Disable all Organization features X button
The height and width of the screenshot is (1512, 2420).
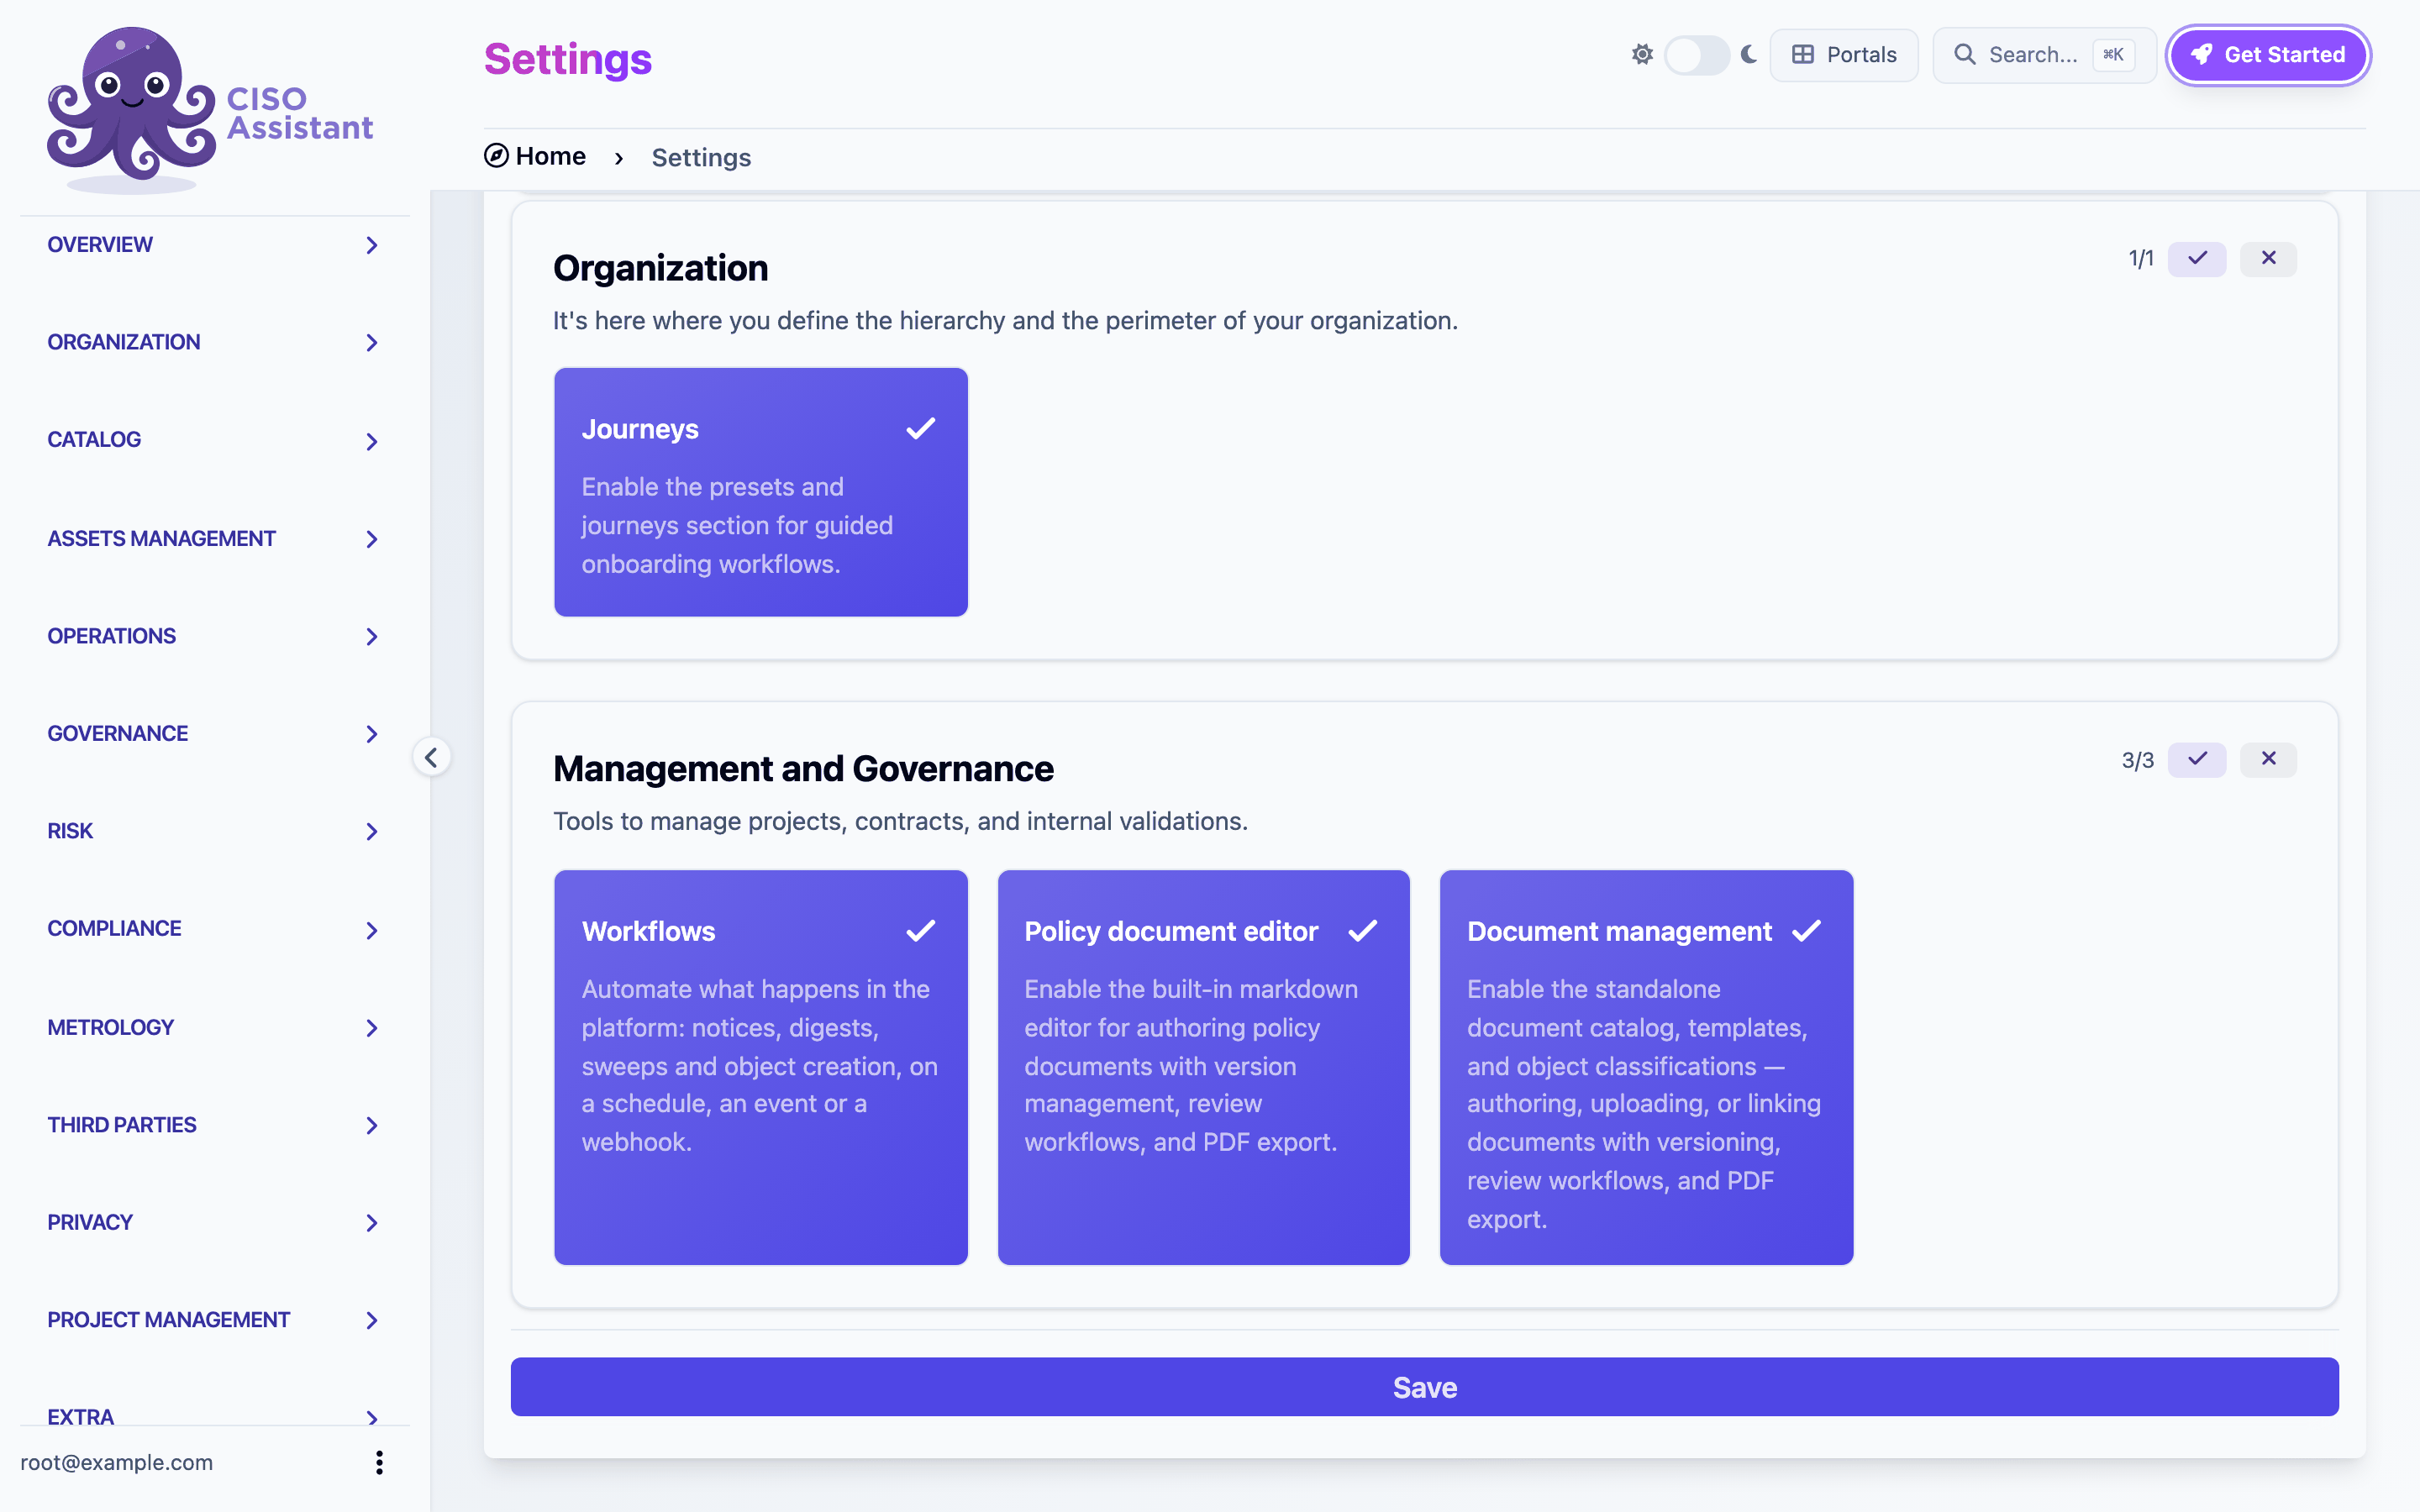tap(2268, 258)
